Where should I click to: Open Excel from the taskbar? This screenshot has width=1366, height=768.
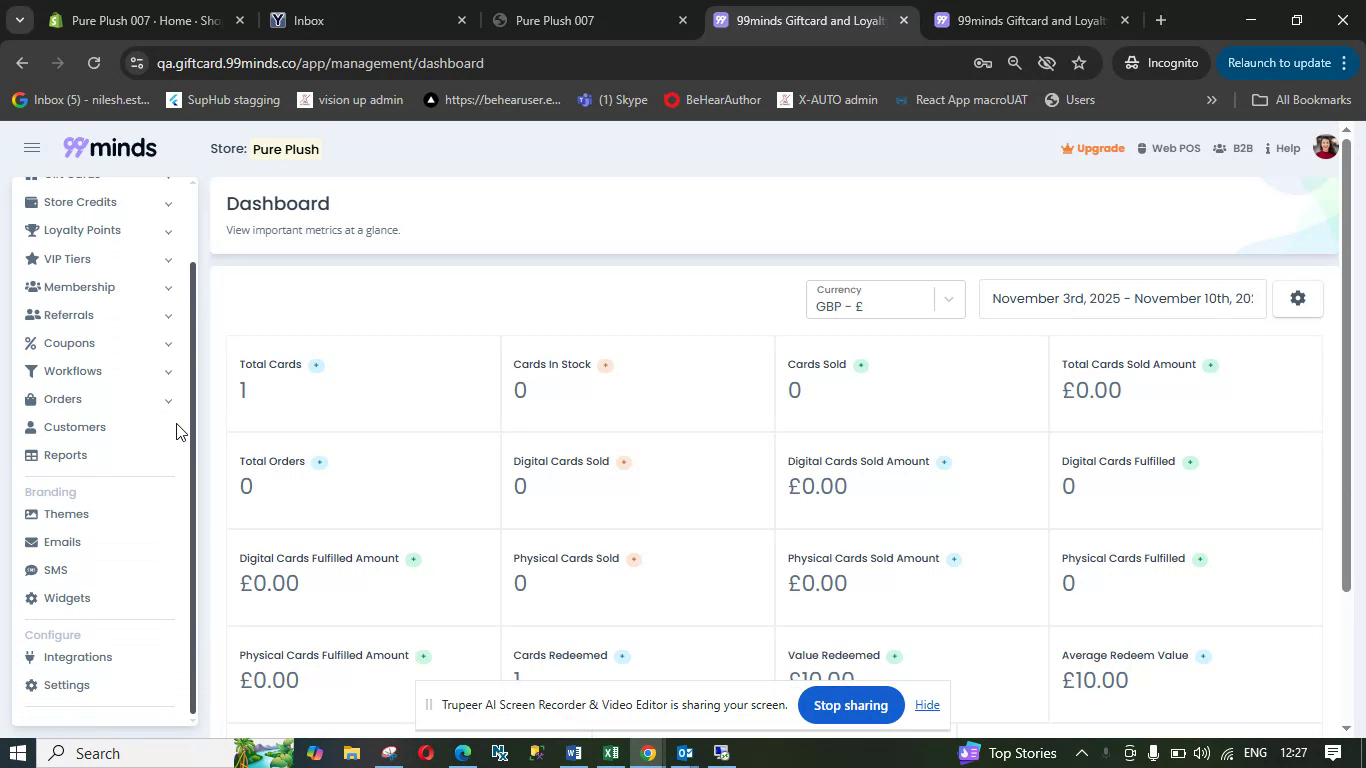click(x=611, y=753)
